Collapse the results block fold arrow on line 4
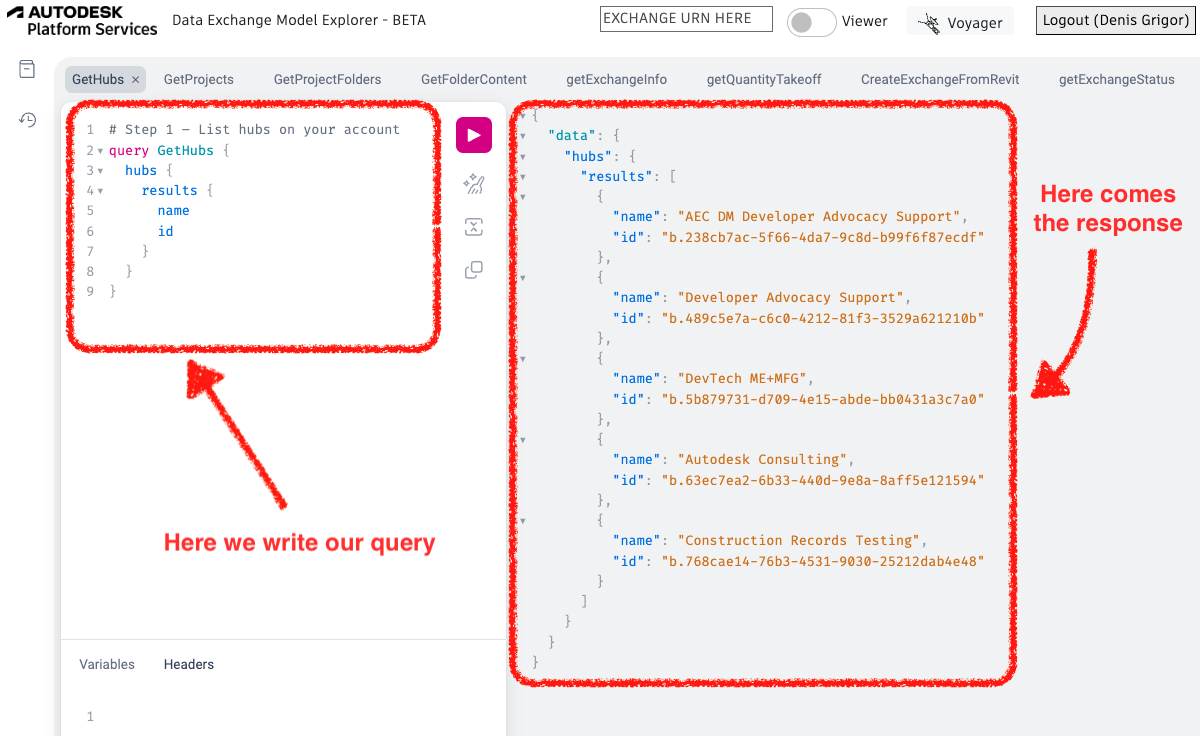 point(100,191)
